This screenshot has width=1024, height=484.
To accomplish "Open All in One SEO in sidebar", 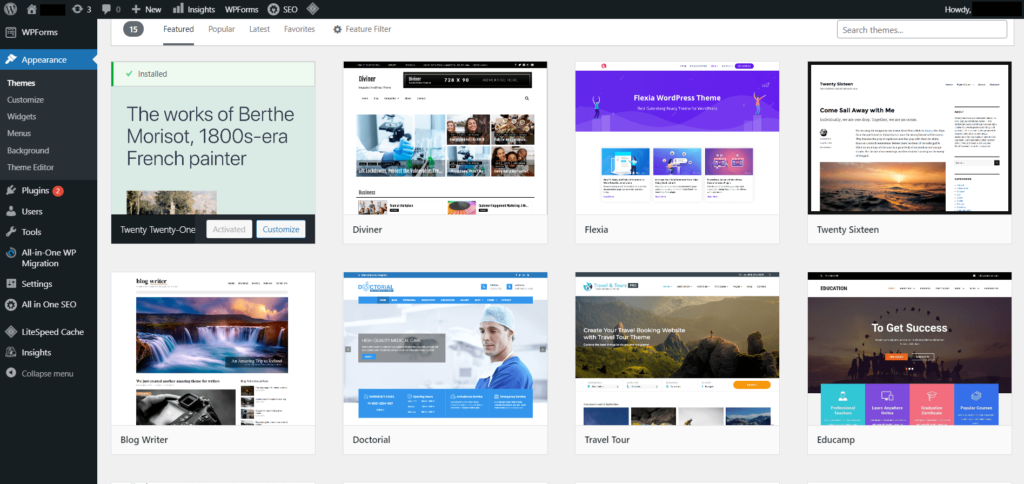I will pyautogui.click(x=48, y=304).
